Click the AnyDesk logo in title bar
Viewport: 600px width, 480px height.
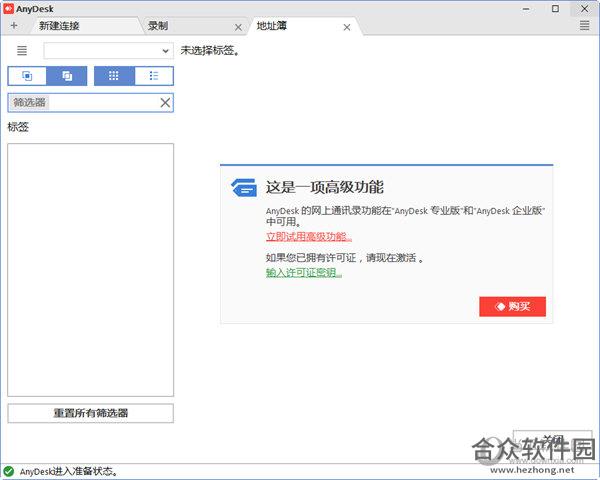(8, 9)
